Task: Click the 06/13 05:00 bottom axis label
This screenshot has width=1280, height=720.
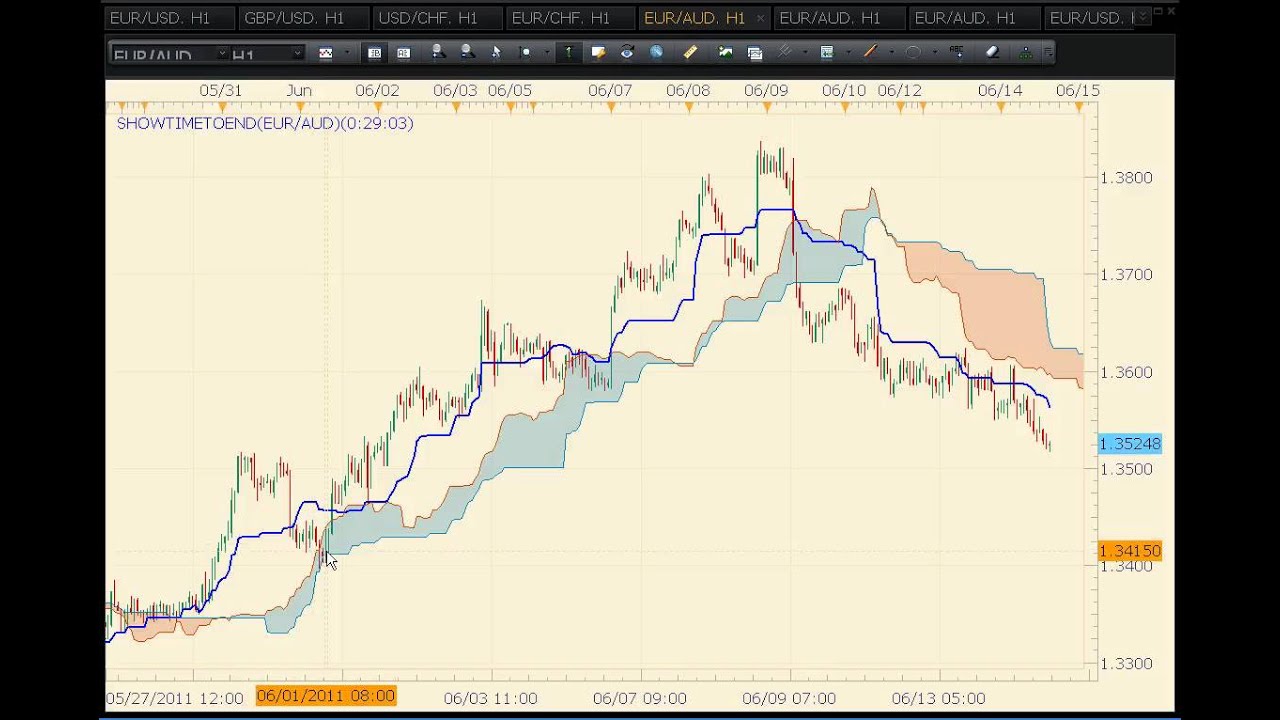Action: [x=938, y=698]
